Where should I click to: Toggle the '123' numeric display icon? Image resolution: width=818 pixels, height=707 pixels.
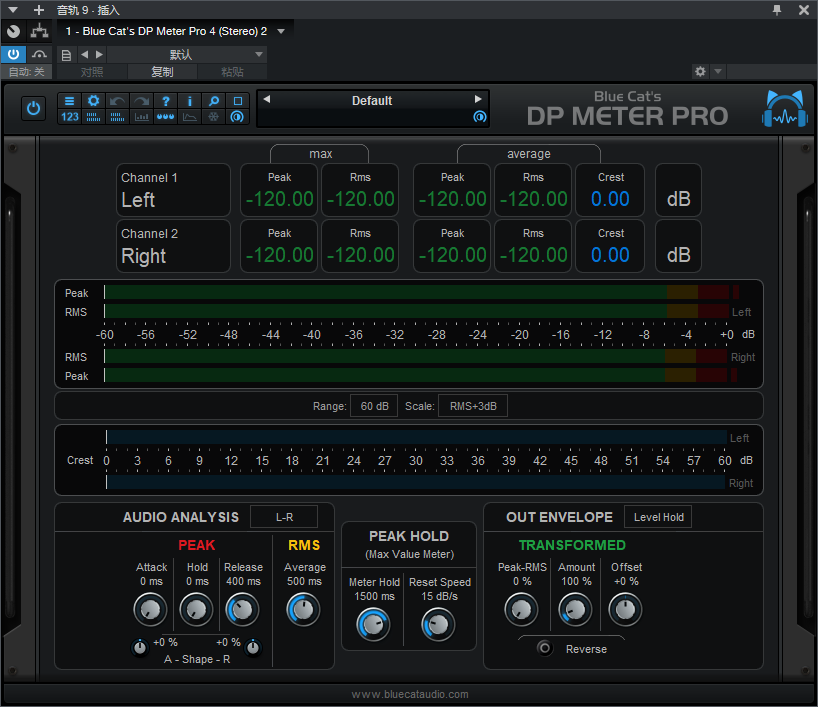[x=69, y=116]
